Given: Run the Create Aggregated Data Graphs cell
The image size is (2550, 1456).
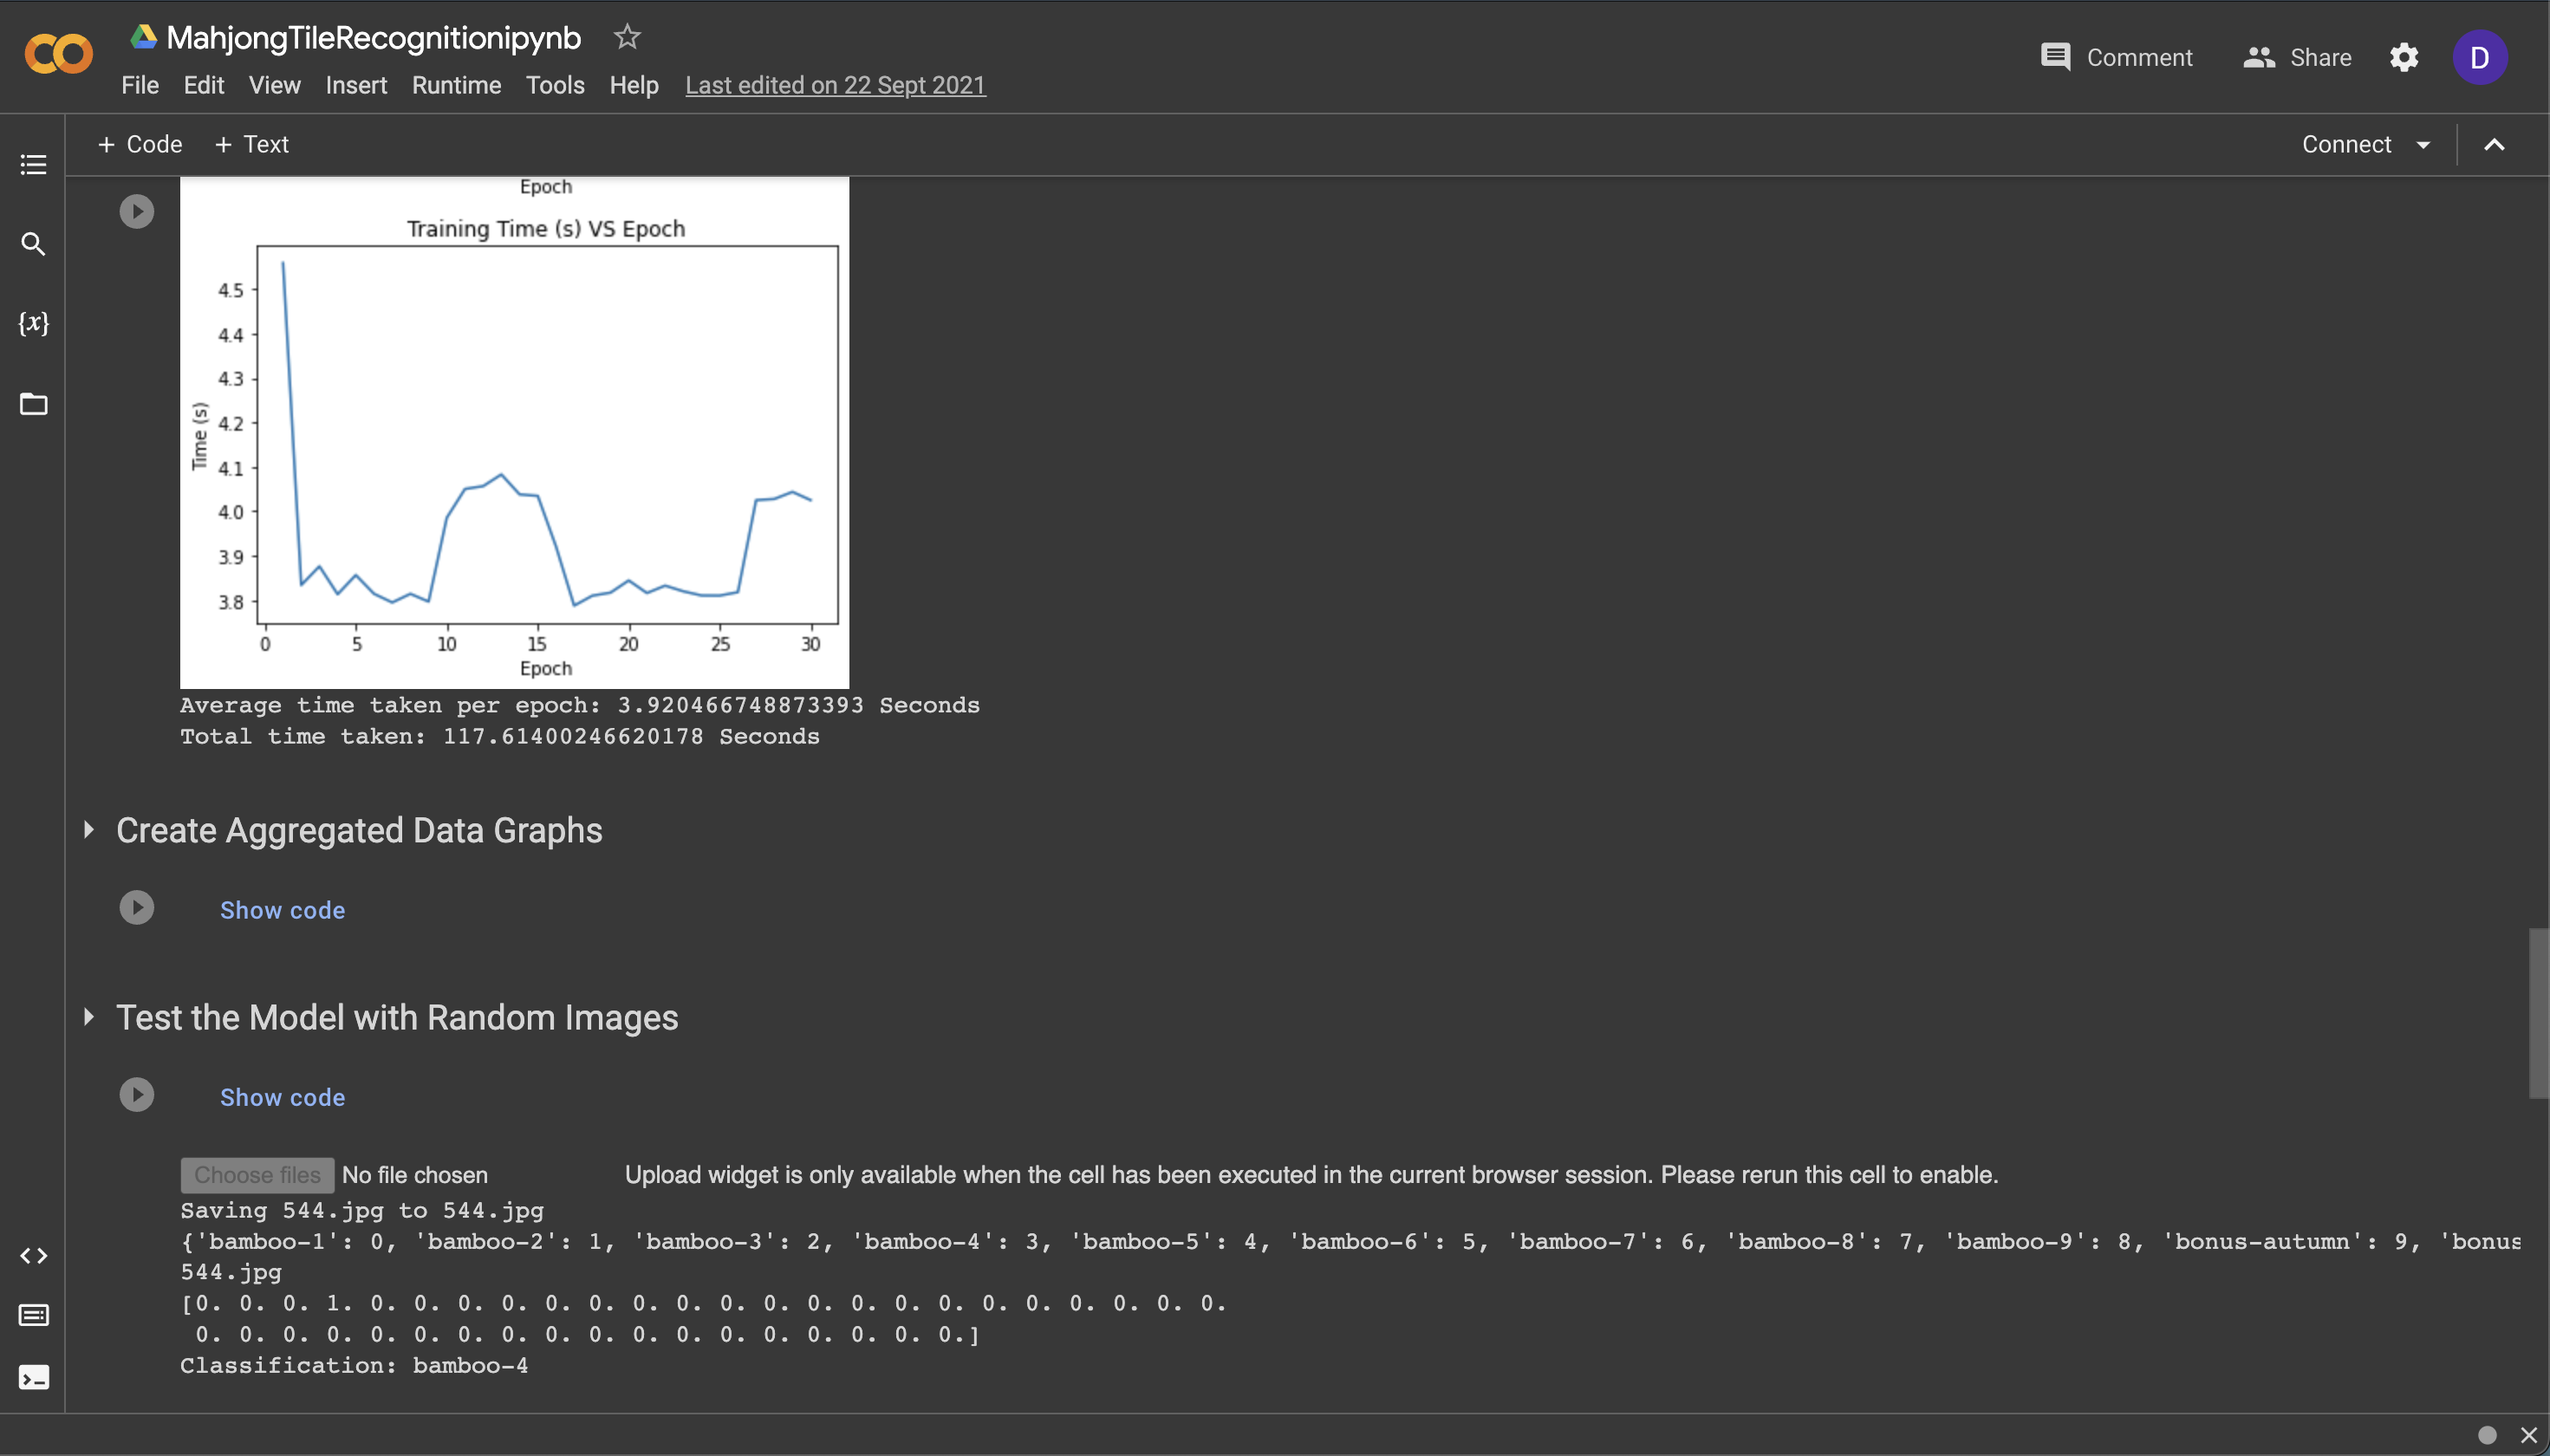Looking at the screenshot, I should pos(137,908).
